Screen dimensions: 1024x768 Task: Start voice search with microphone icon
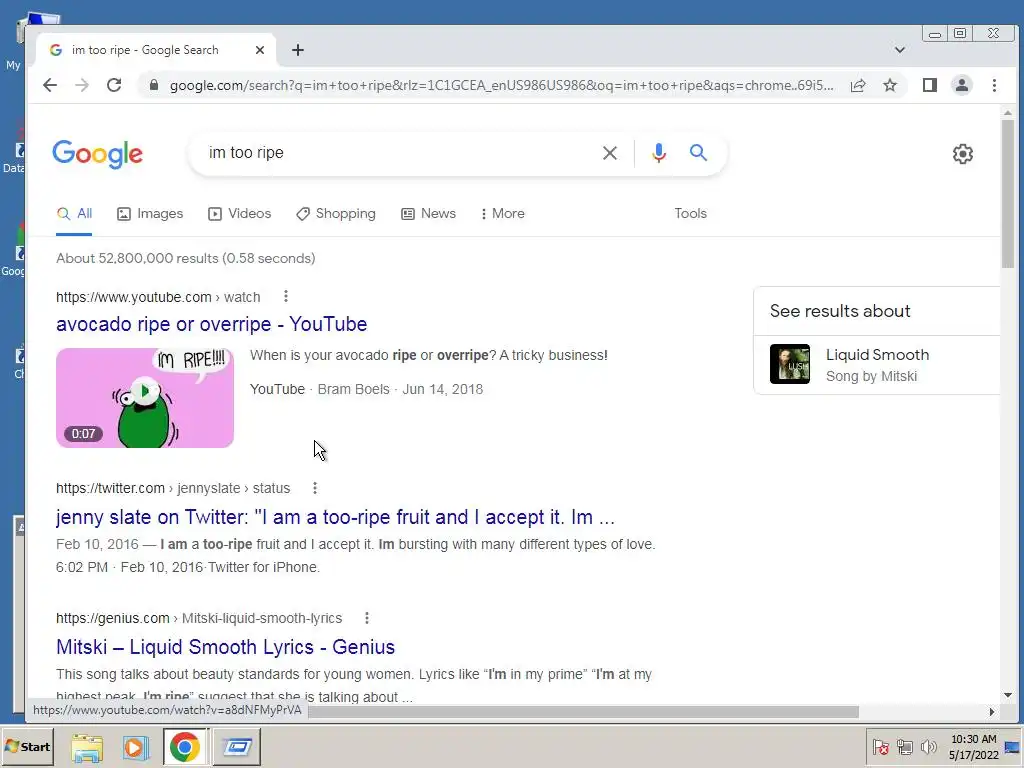pyautogui.click(x=659, y=153)
